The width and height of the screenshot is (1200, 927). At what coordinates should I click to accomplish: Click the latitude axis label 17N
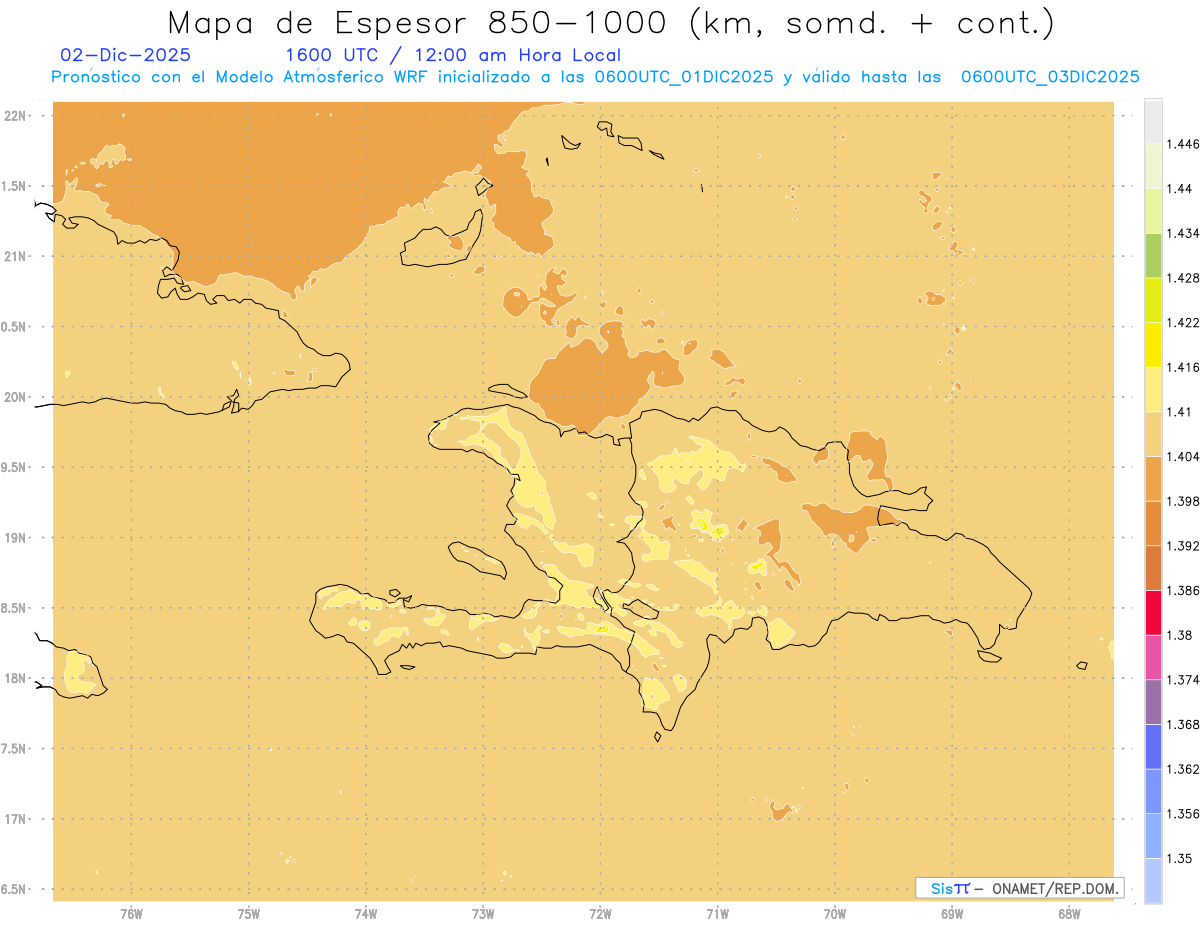(x=15, y=819)
